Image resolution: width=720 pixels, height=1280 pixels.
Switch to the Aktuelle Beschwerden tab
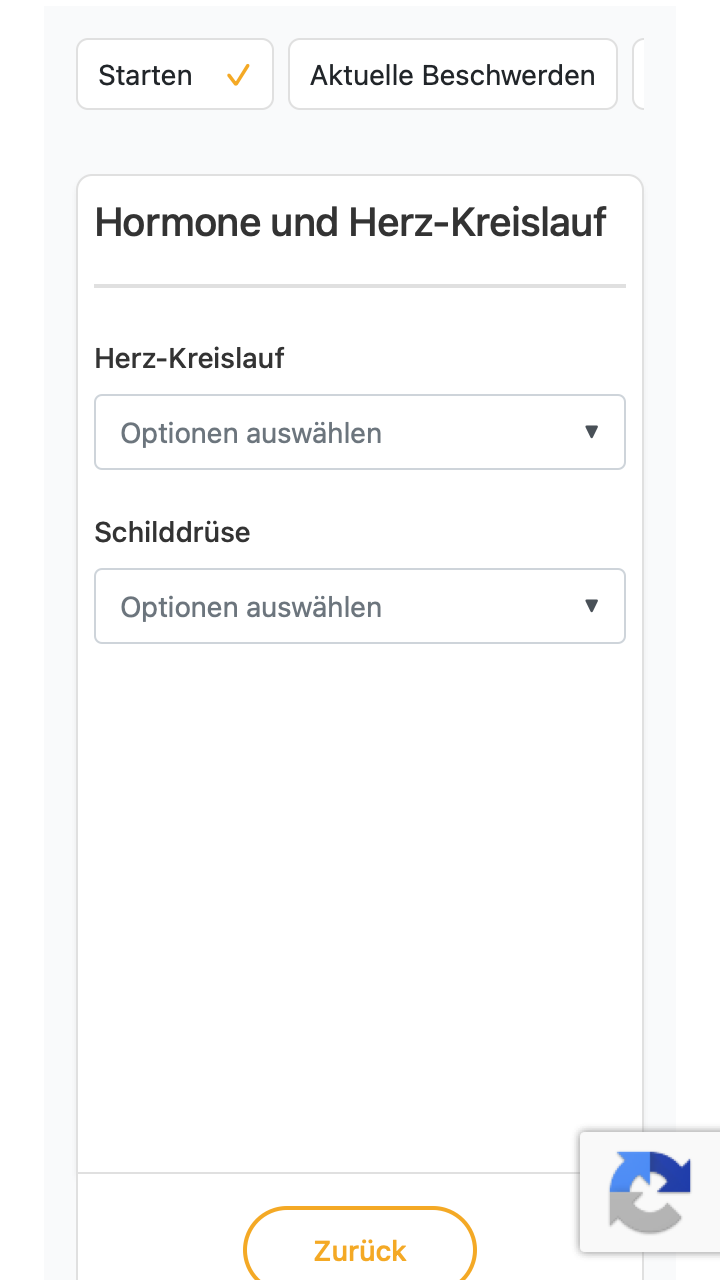click(x=453, y=74)
